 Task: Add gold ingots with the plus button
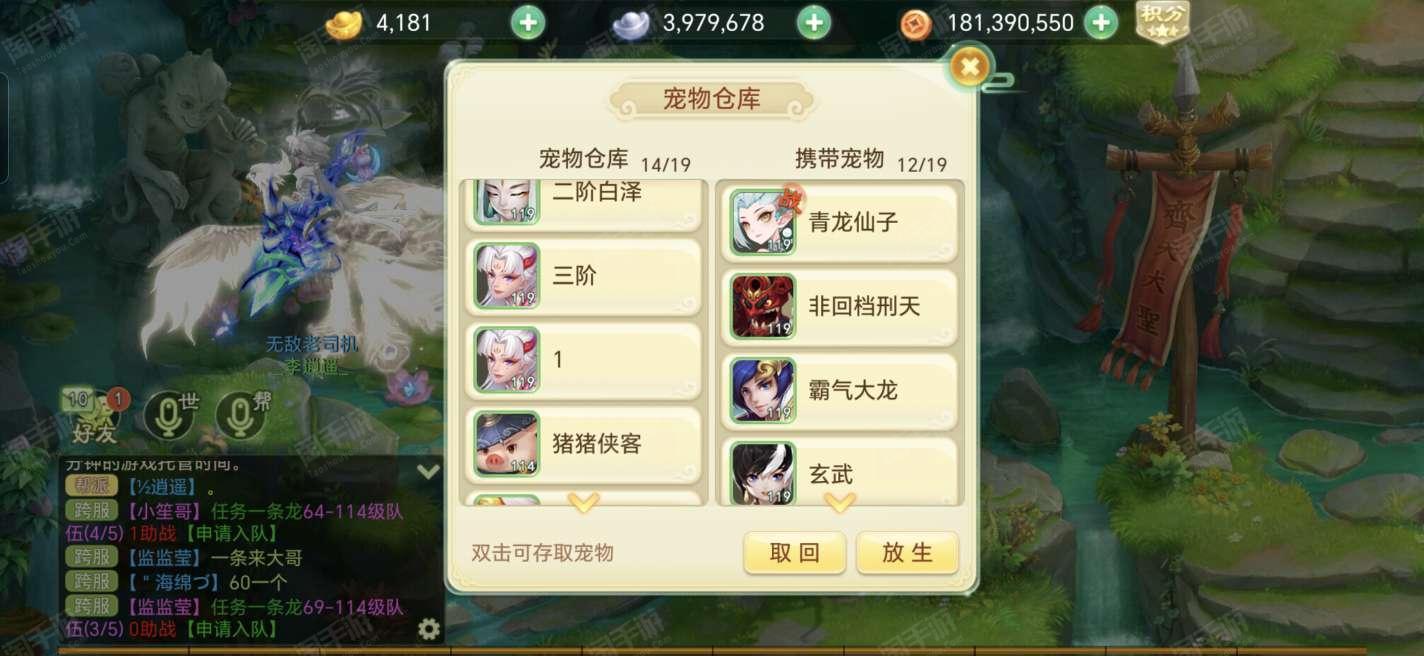tap(528, 22)
